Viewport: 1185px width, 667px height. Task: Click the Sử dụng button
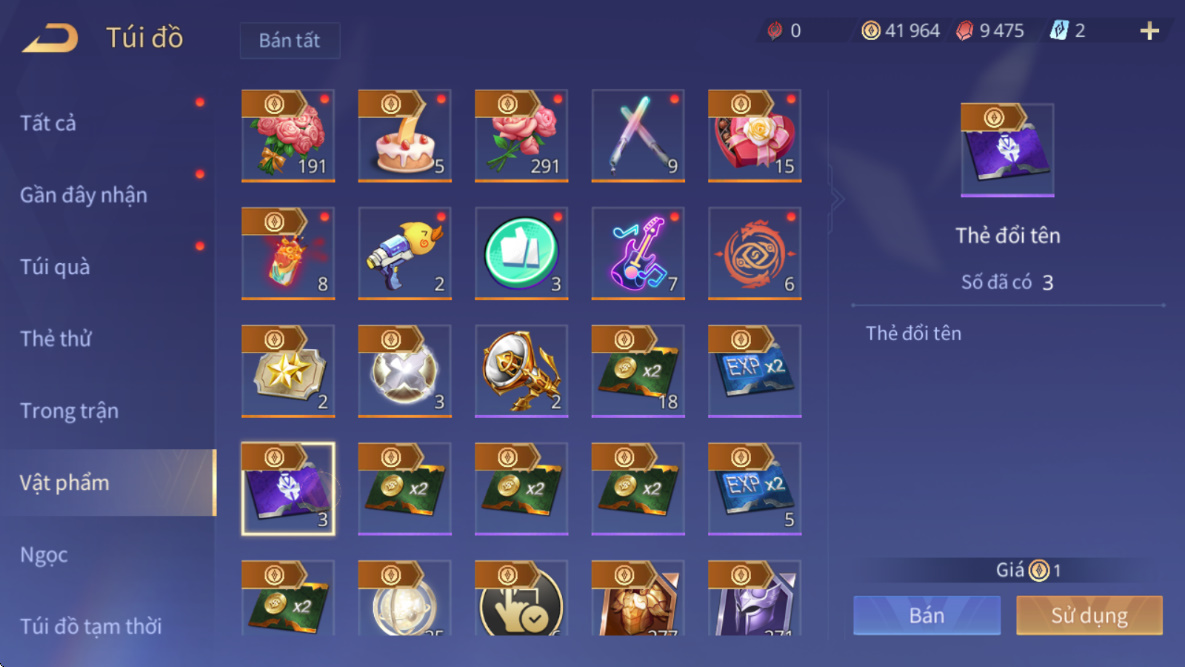pyautogui.click(x=1089, y=616)
